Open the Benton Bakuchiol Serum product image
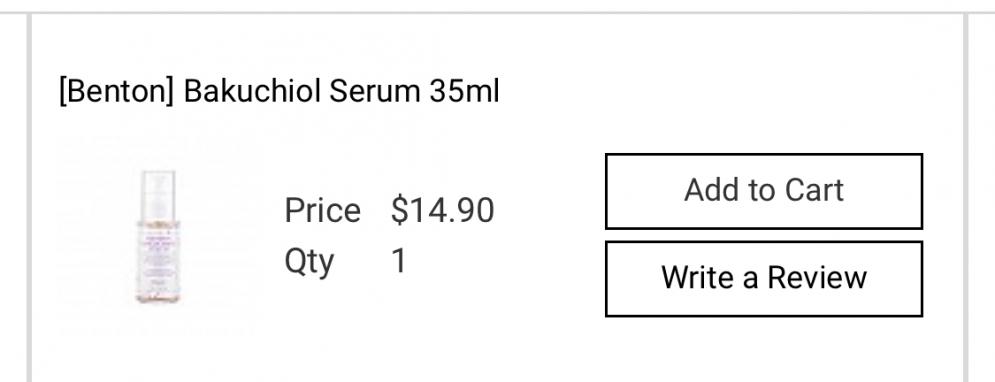Viewport: 995px width, 382px height. click(x=157, y=237)
